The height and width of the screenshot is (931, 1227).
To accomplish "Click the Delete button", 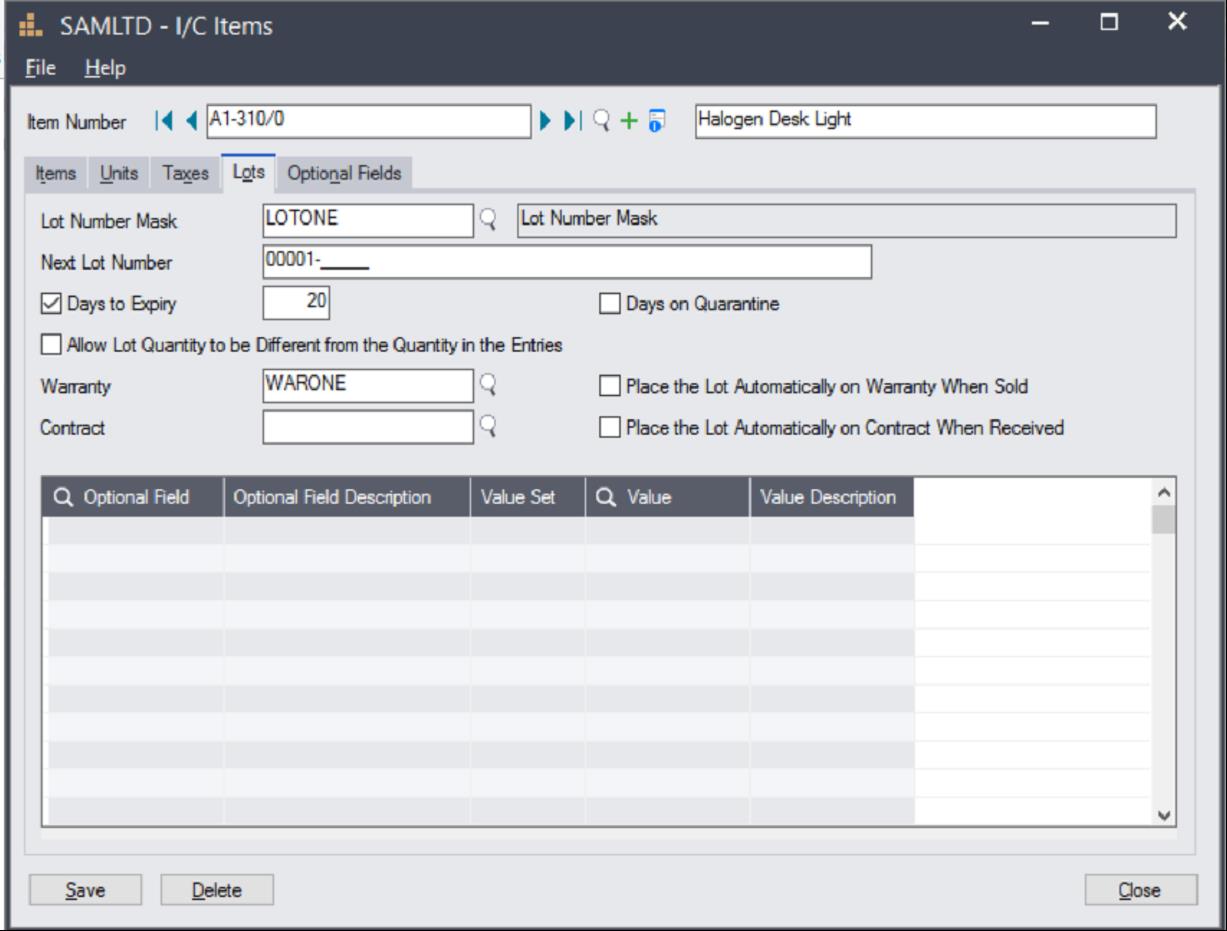I will [x=217, y=889].
